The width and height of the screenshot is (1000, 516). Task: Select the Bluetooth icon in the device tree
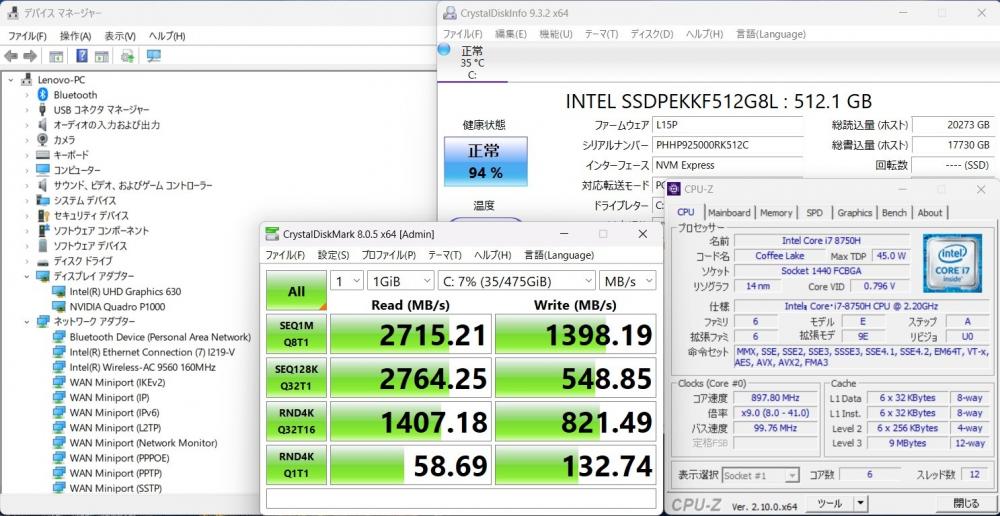[43, 94]
